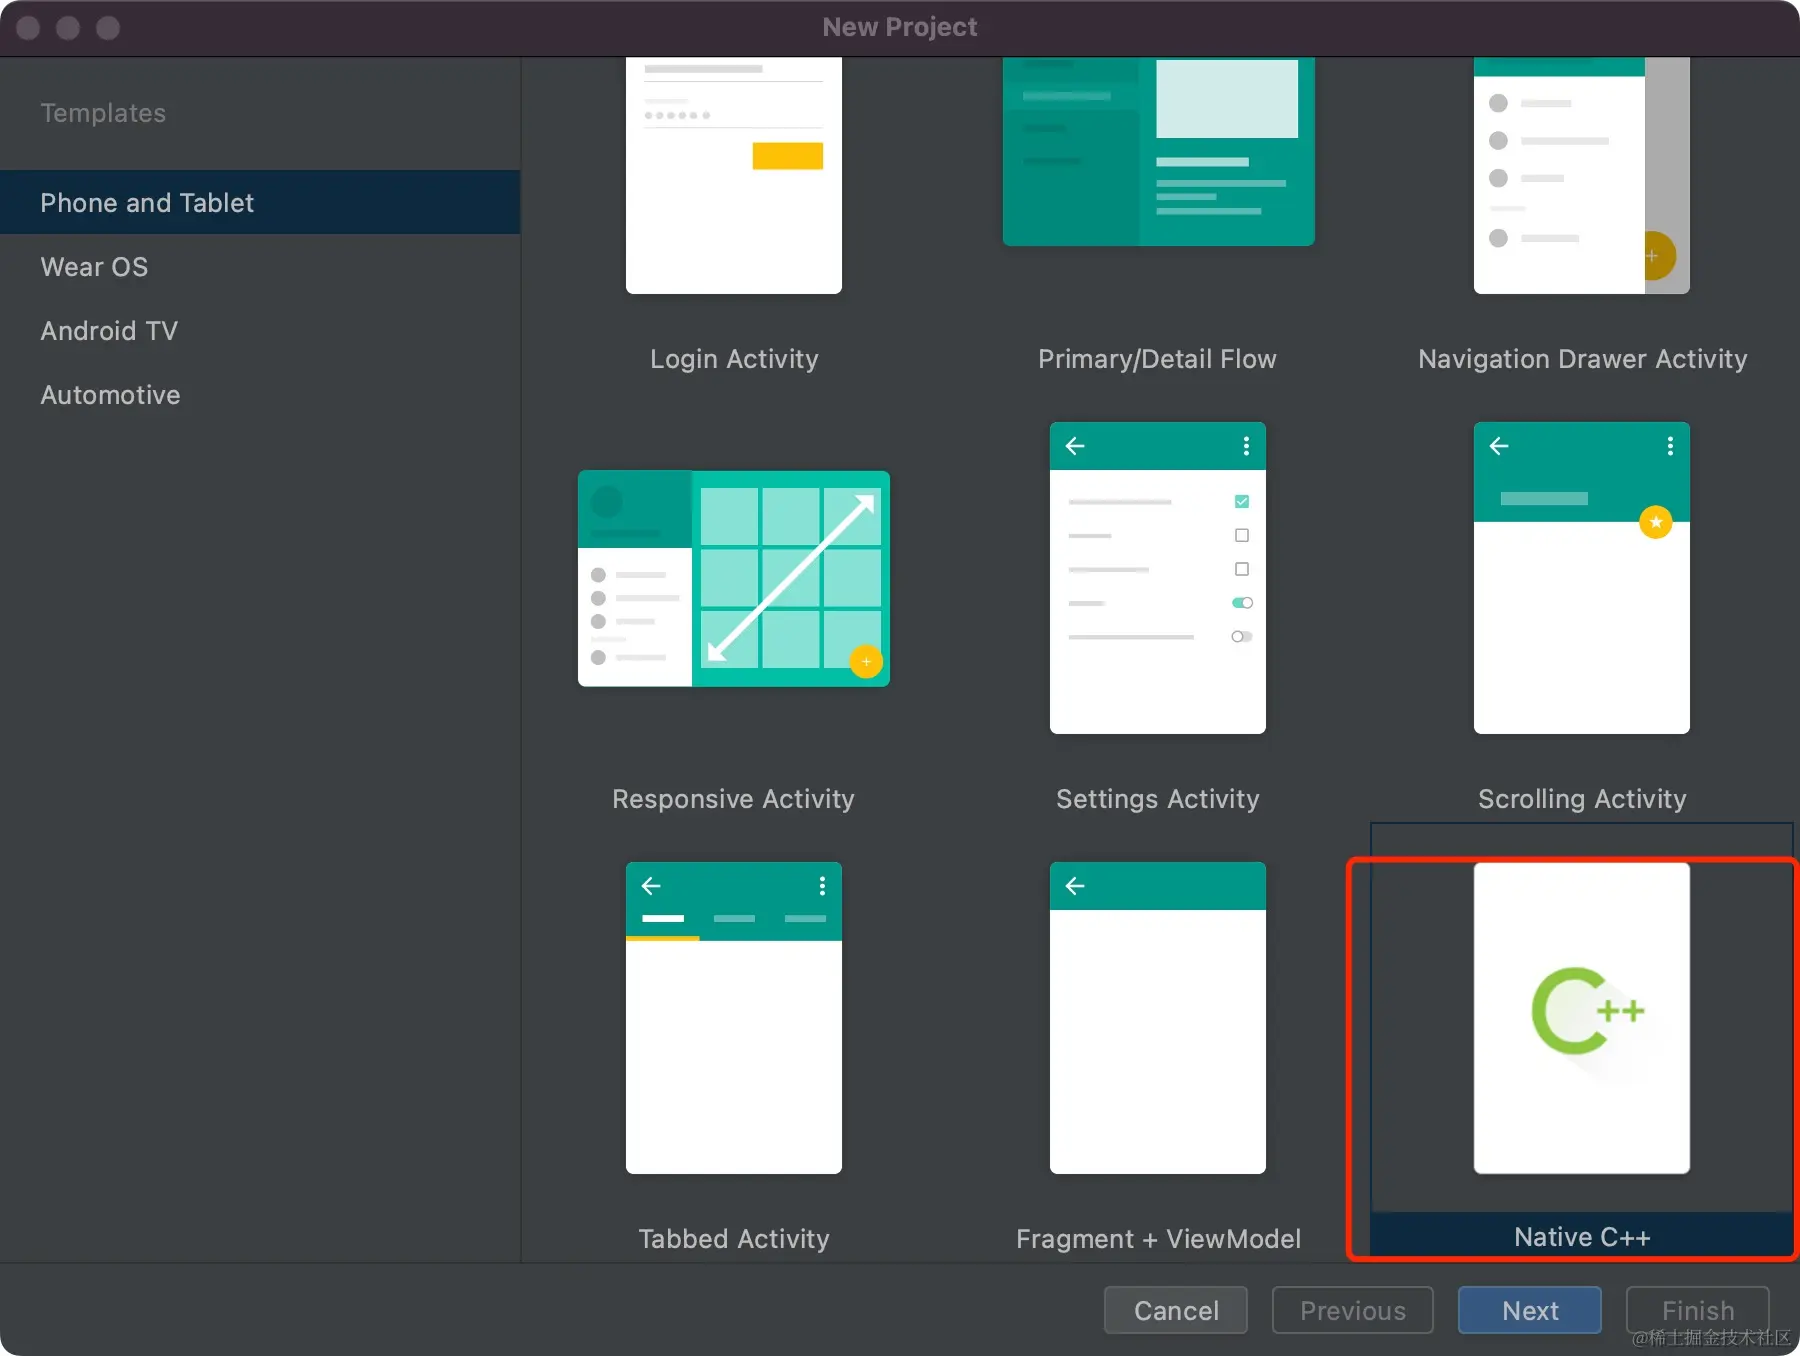Screen dimensions: 1800x1356
Task: Proceed with the Next button
Action: point(1530,1310)
